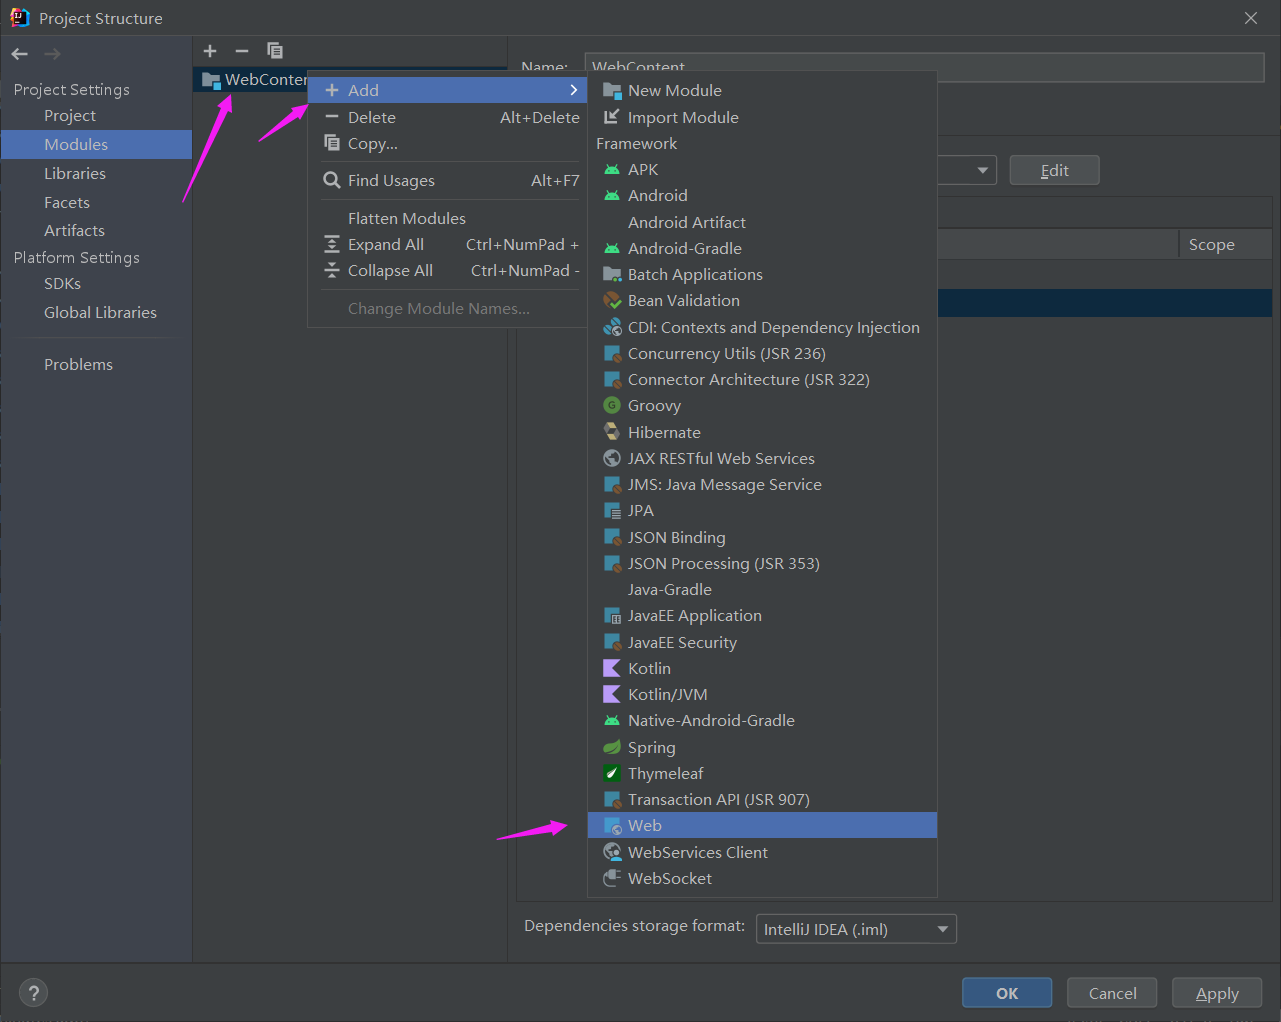Select Bean Validation framework

[x=762, y=301]
